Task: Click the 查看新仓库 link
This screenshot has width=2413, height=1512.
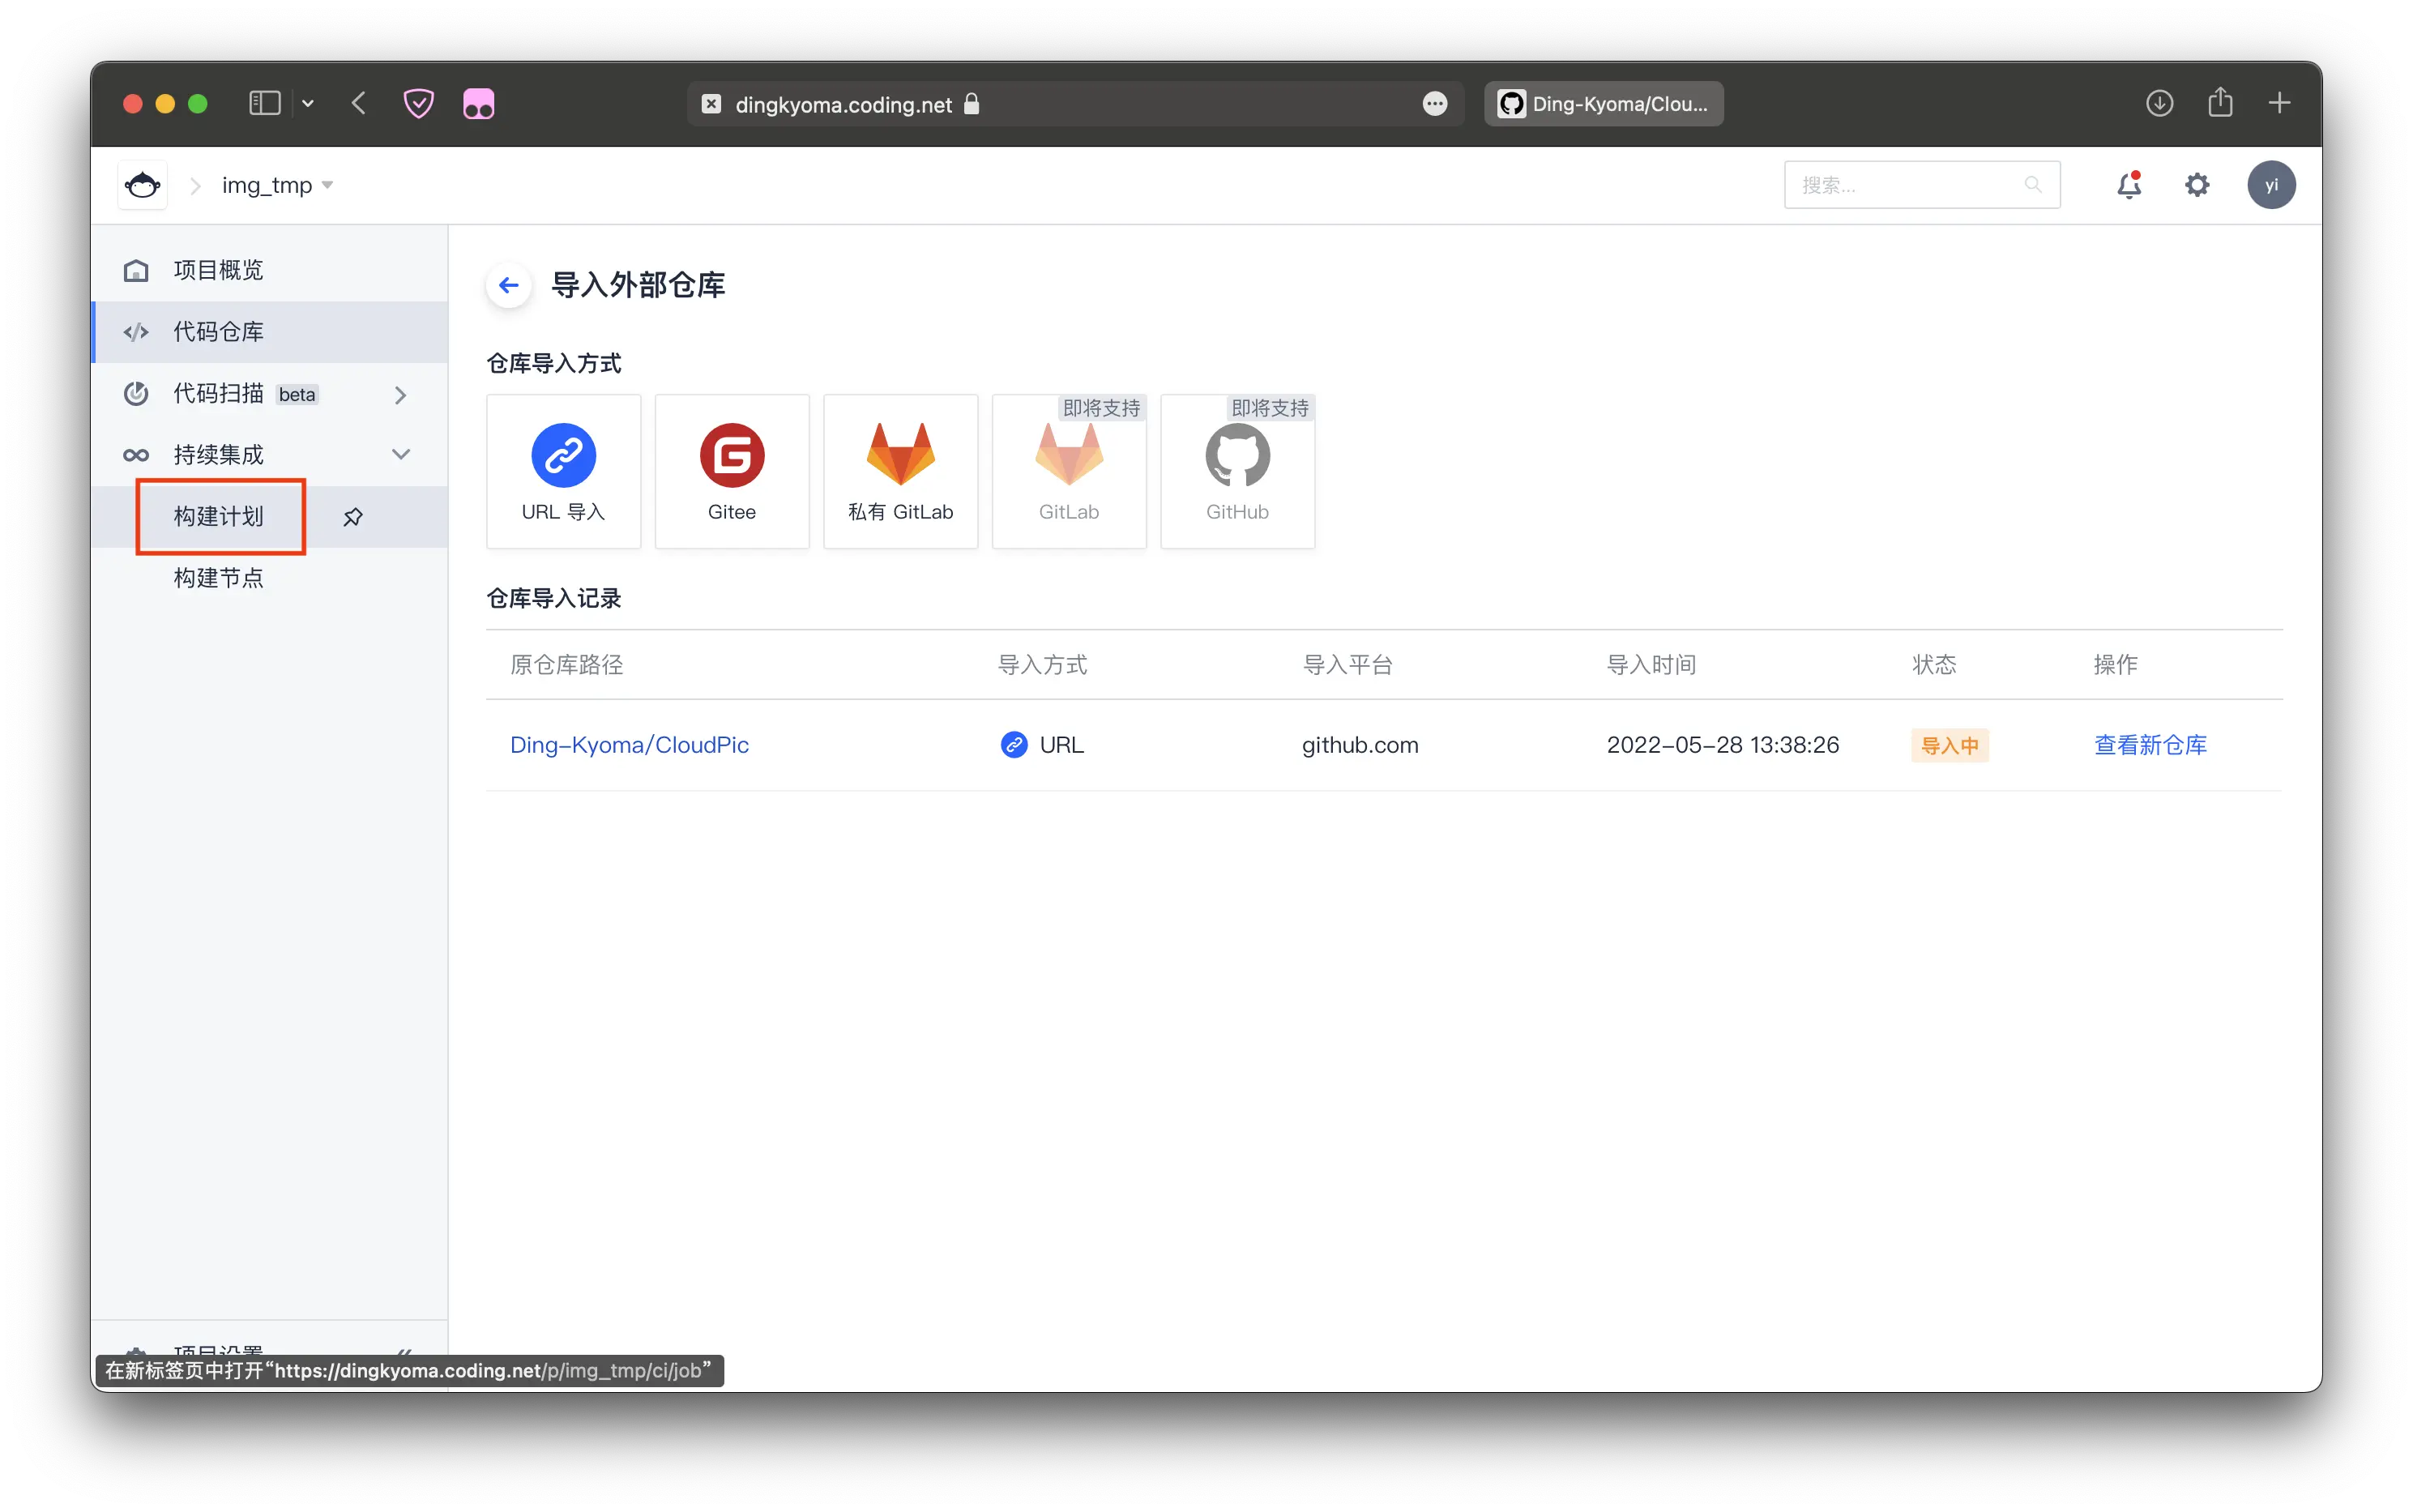Action: [x=2150, y=745]
